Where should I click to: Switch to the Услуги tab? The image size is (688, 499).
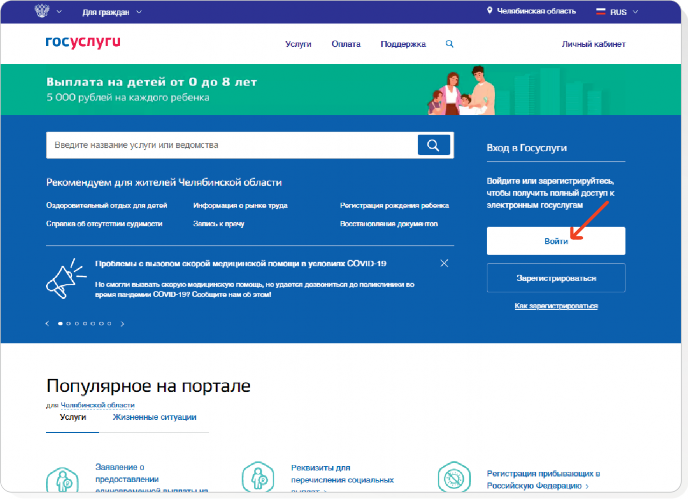pyautogui.click(x=73, y=417)
